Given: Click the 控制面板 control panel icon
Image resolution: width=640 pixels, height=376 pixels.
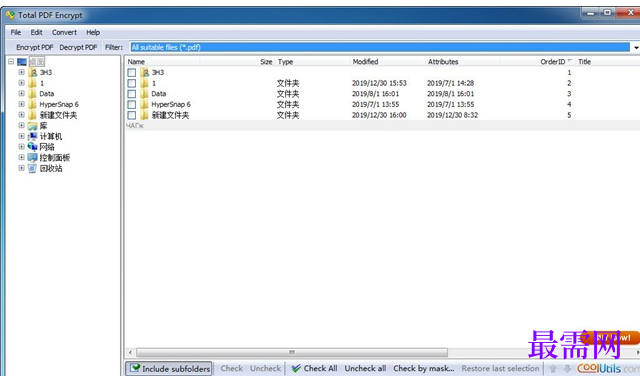Looking at the screenshot, I should coord(33,158).
